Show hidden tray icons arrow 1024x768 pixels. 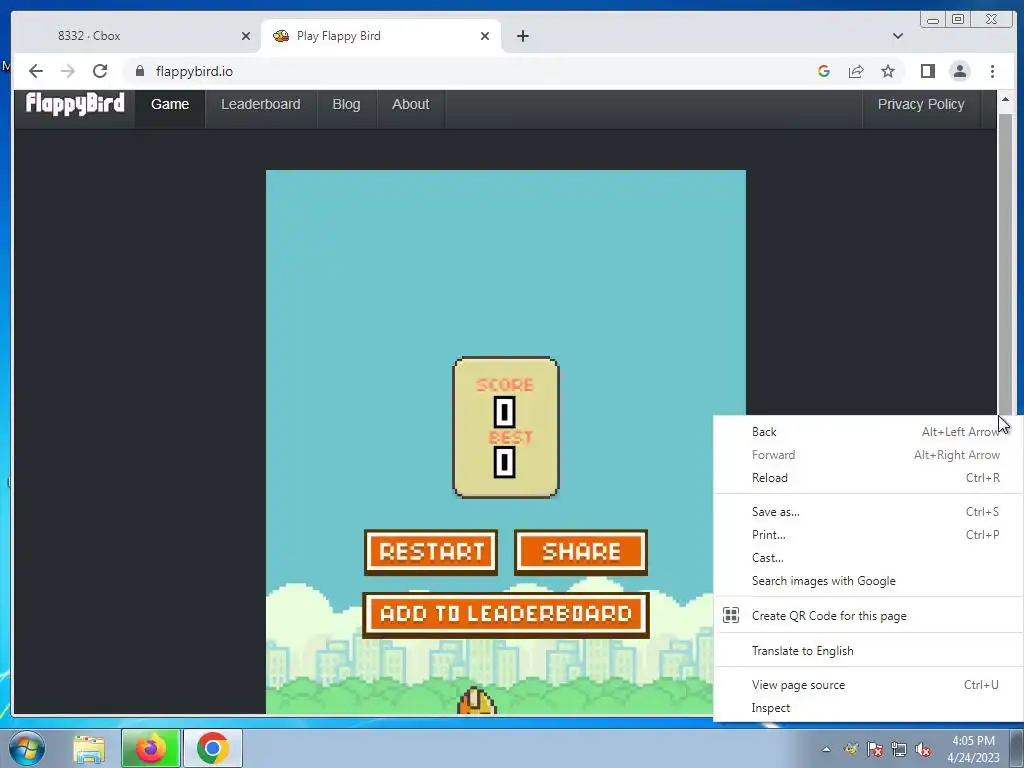coord(826,749)
